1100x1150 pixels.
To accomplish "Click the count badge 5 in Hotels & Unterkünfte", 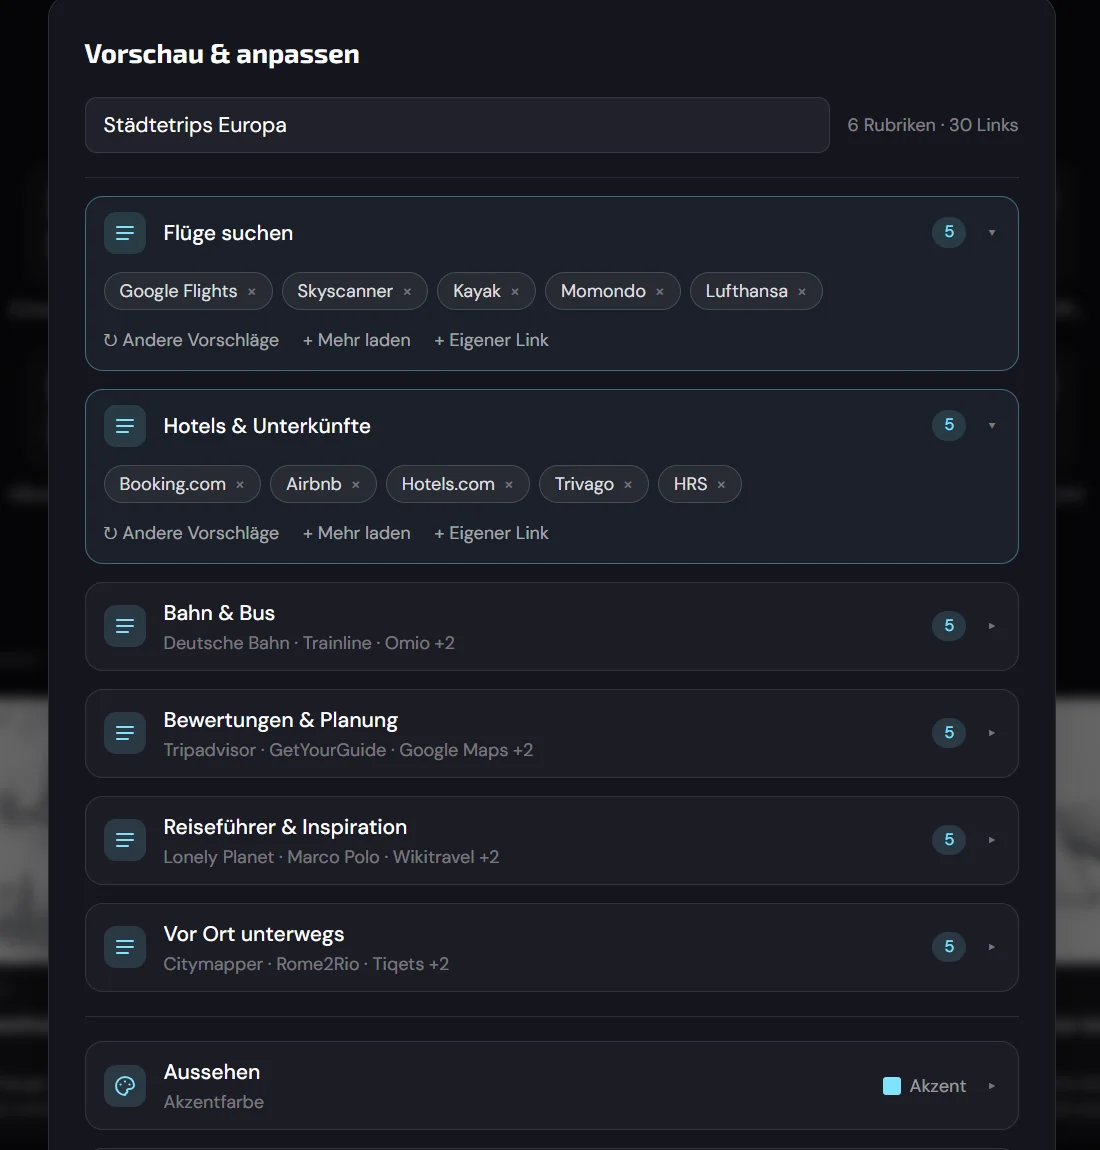I will tap(949, 425).
